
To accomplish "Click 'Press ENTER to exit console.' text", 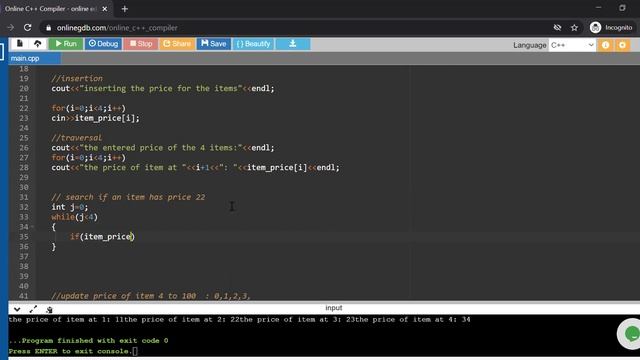I will [70, 351].
